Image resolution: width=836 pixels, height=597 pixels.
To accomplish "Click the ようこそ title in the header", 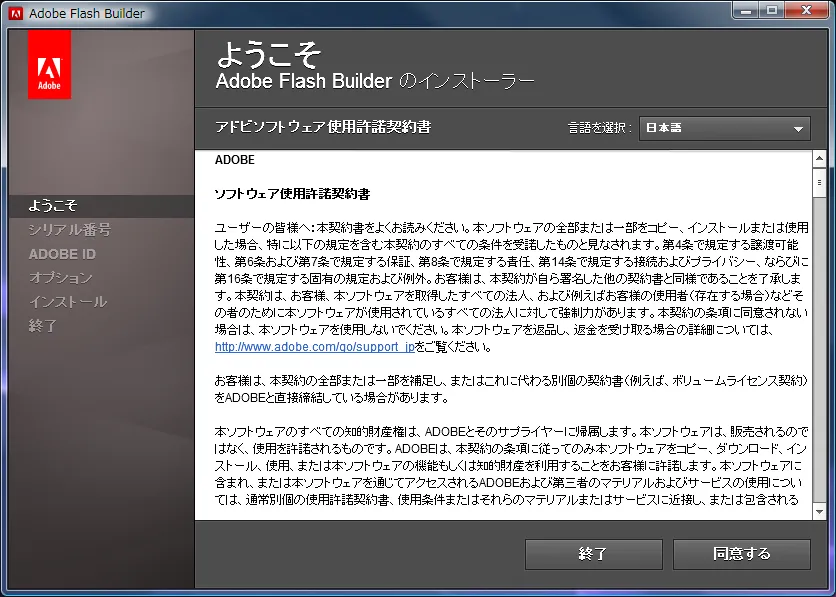I will 269,54.
